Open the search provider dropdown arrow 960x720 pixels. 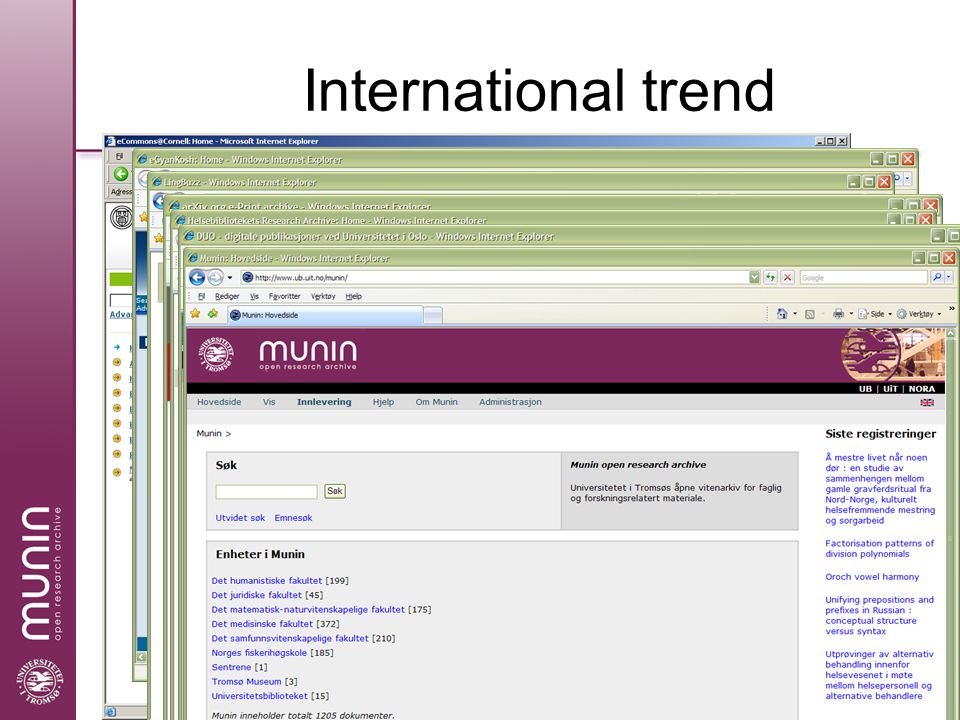[x=949, y=277]
